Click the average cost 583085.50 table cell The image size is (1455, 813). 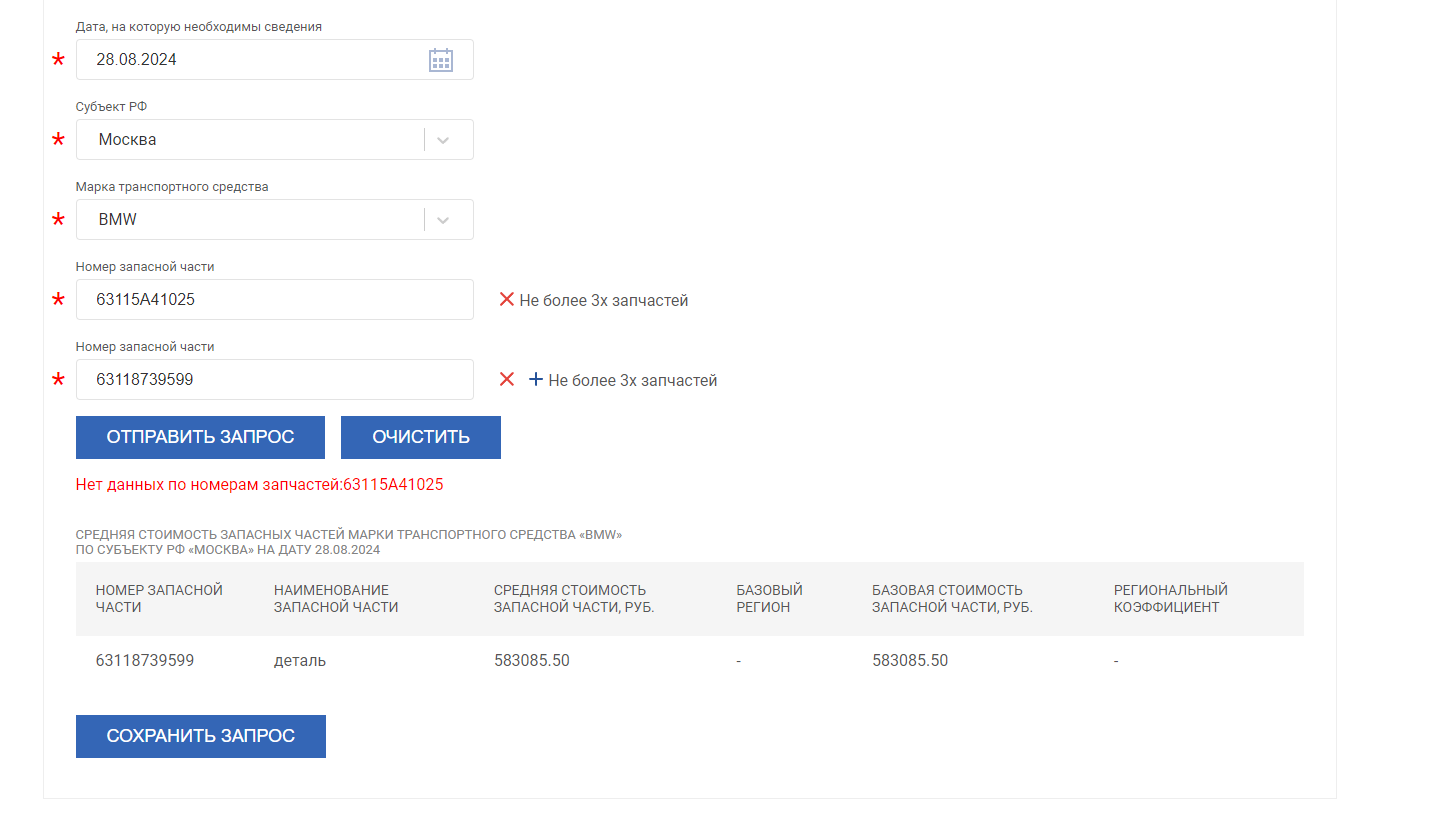tap(531, 661)
